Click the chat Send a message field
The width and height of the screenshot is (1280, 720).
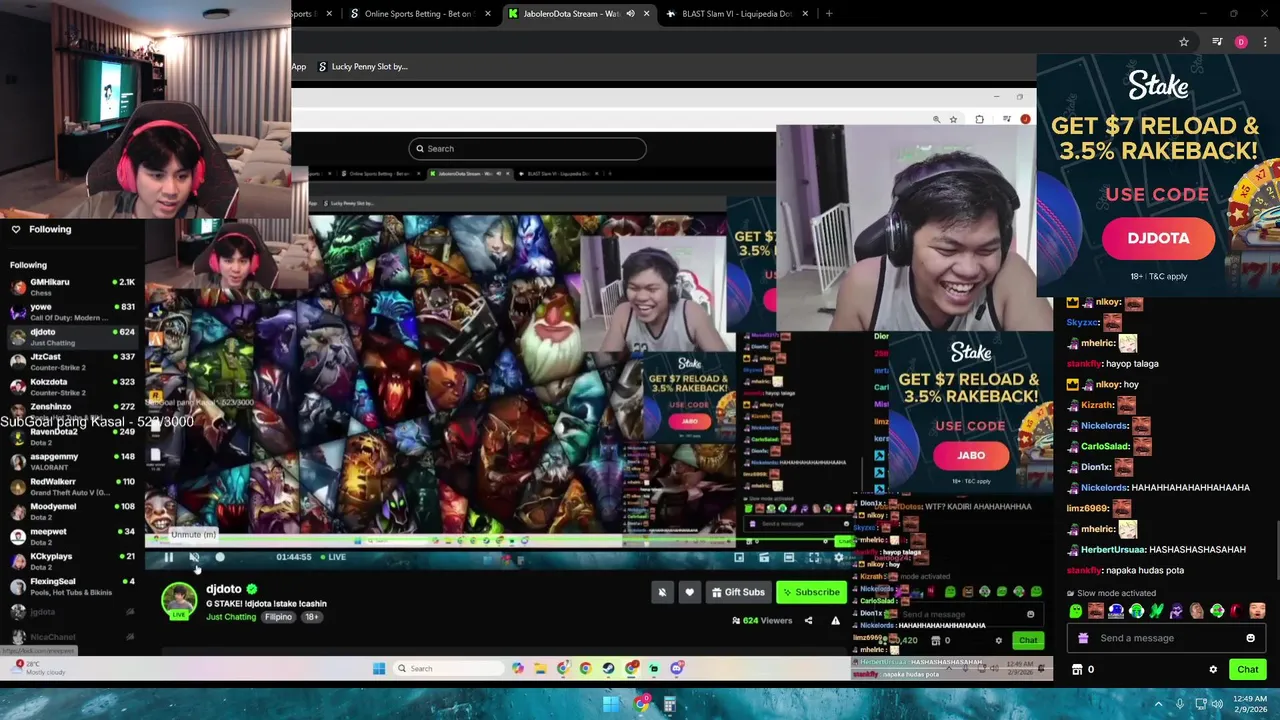tap(1166, 638)
